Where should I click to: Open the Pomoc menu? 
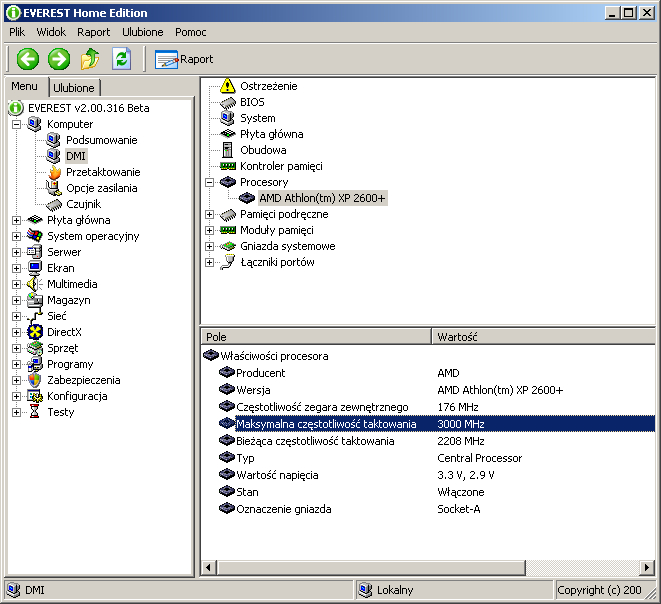(190, 32)
